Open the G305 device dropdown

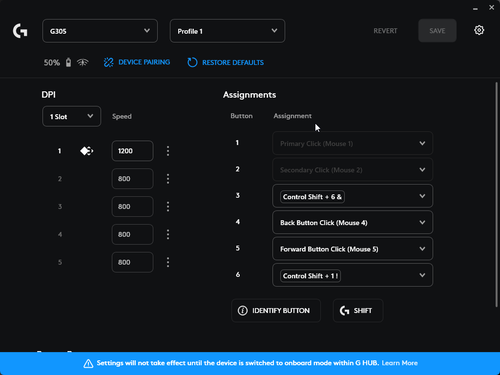coord(100,31)
